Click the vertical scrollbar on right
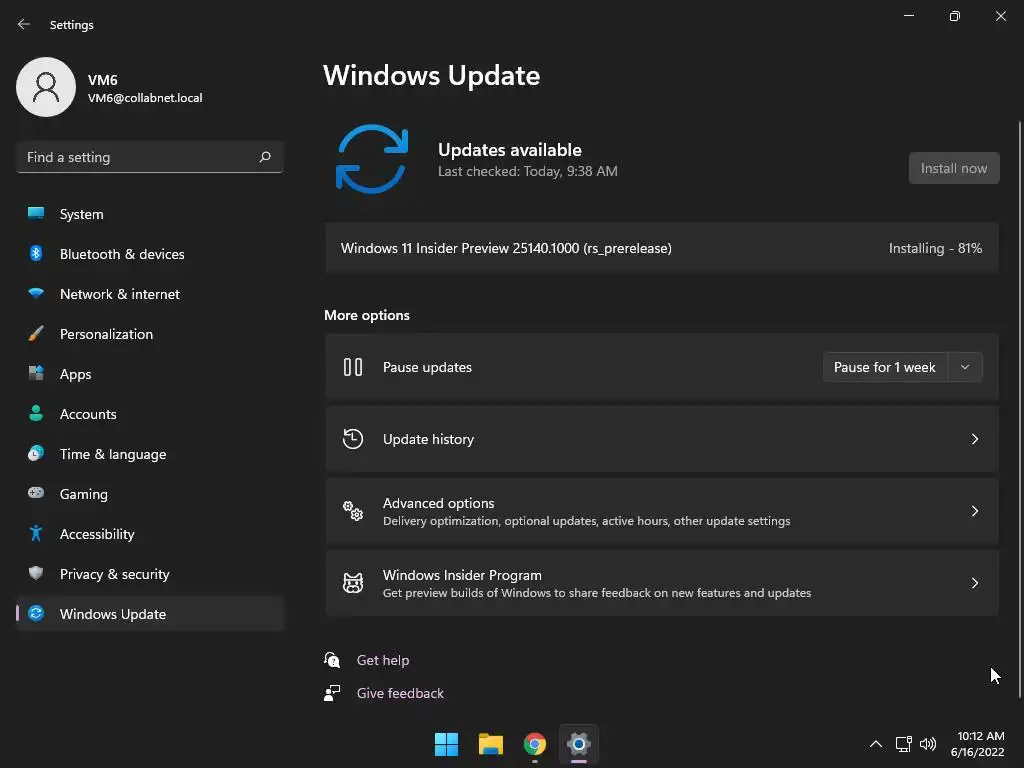1024x768 pixels. point(1020,408)
